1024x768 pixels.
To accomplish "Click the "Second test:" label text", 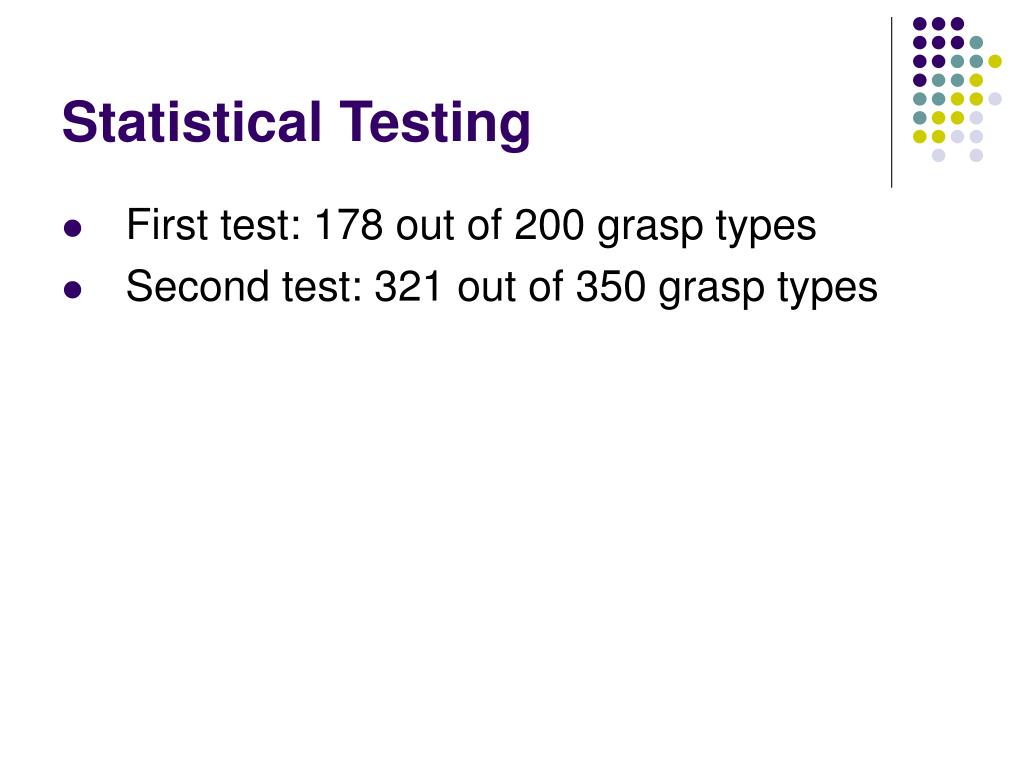I will tap(244, 287).
